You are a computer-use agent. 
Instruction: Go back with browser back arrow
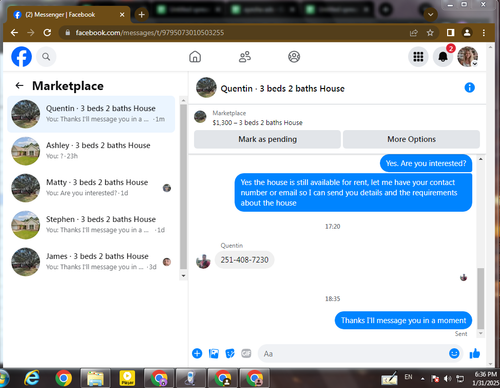[x=14, y=33]
